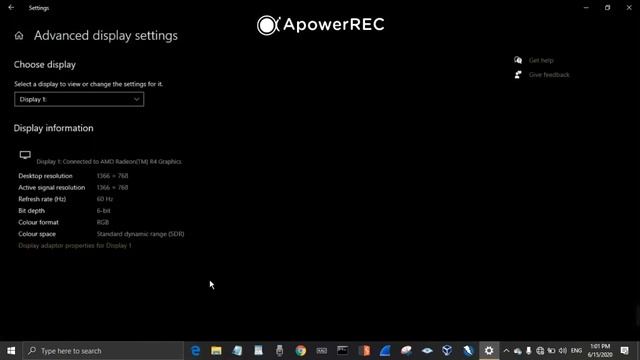Viewport: 640px width, 360px height.
Task: Click the monitor icon under Display information
Action: 25,155
